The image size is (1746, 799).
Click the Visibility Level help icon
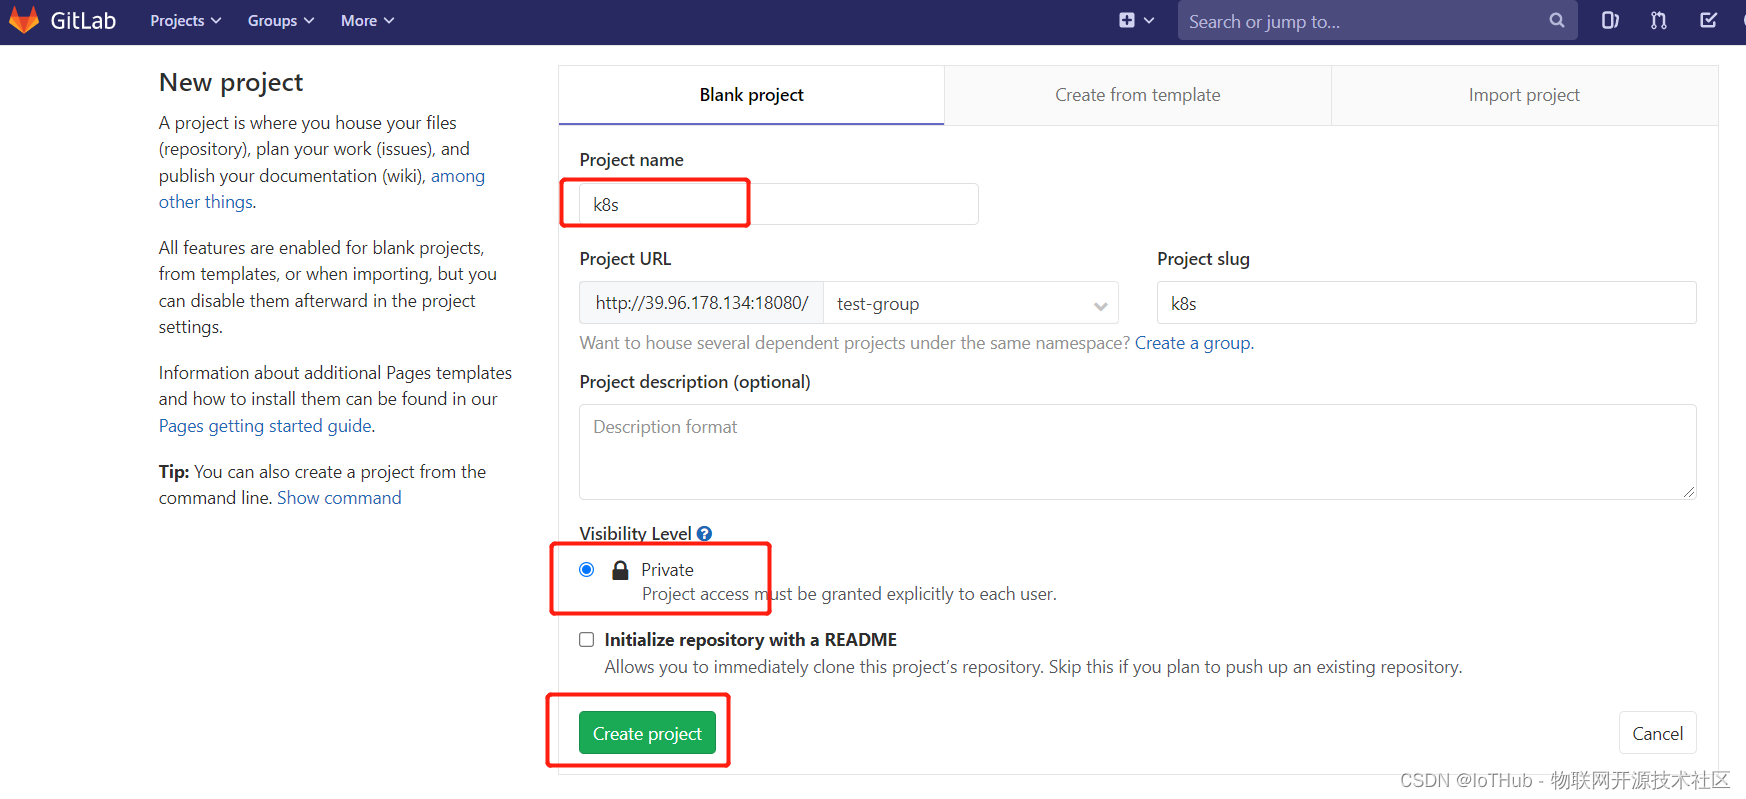[705, 534]
